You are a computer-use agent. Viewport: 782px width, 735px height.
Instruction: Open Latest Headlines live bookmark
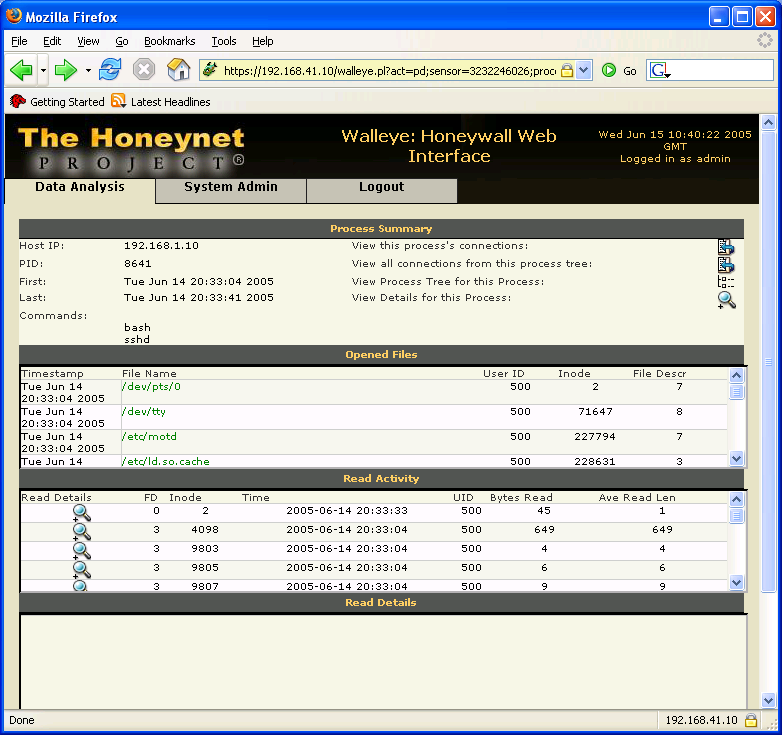[x=161, y=102]
